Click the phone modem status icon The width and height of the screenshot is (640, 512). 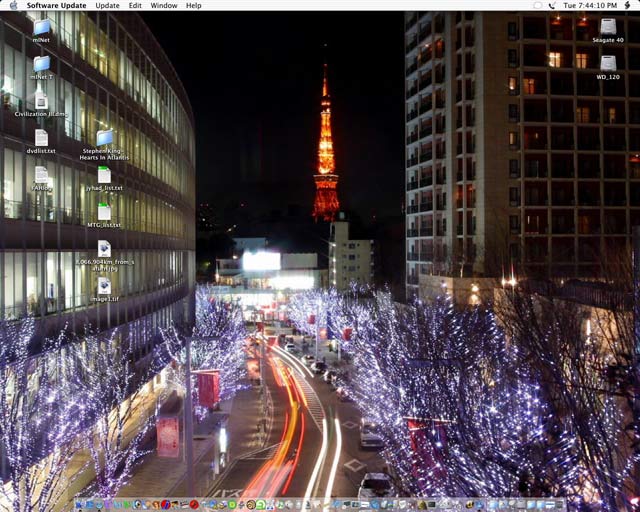(x=552, y=5)
